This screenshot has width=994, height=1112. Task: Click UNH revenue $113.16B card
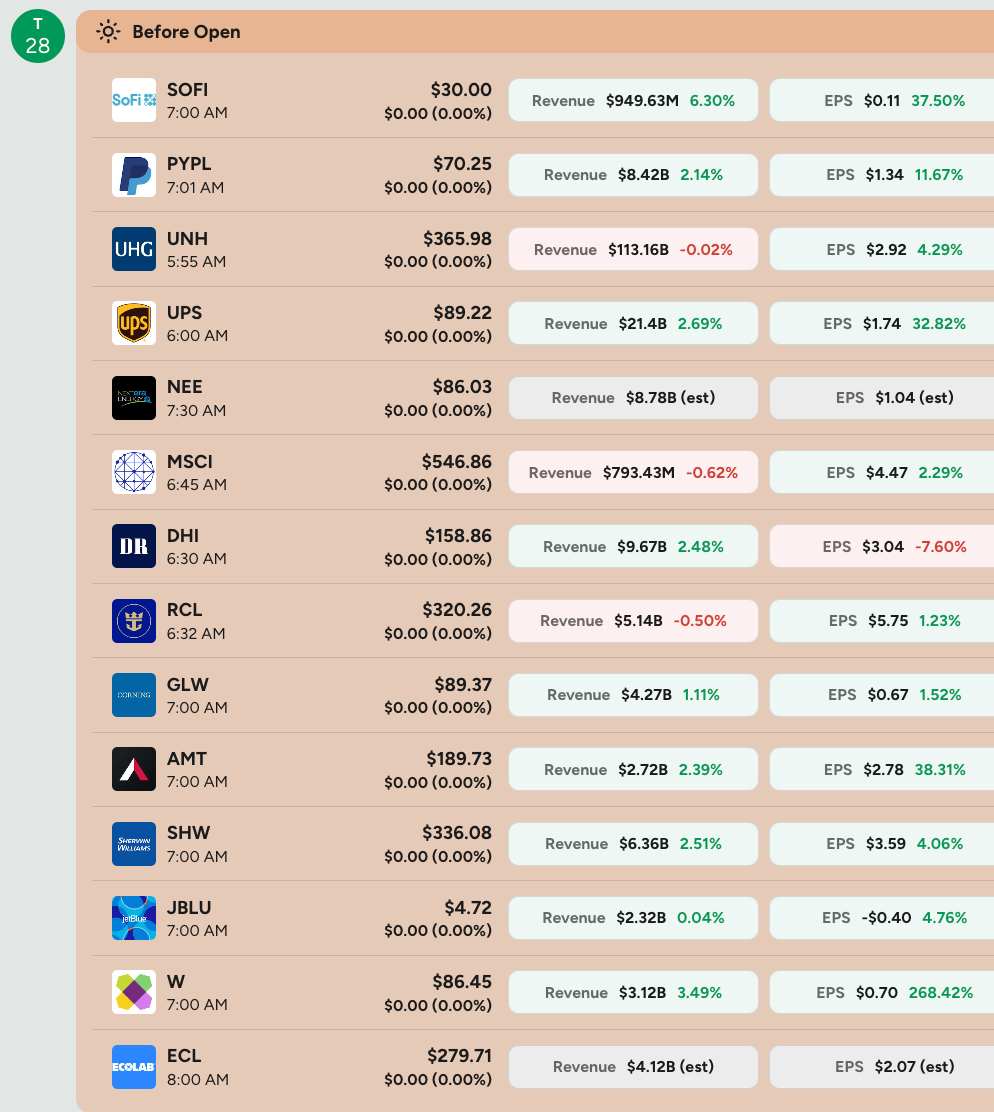(633, 249)
